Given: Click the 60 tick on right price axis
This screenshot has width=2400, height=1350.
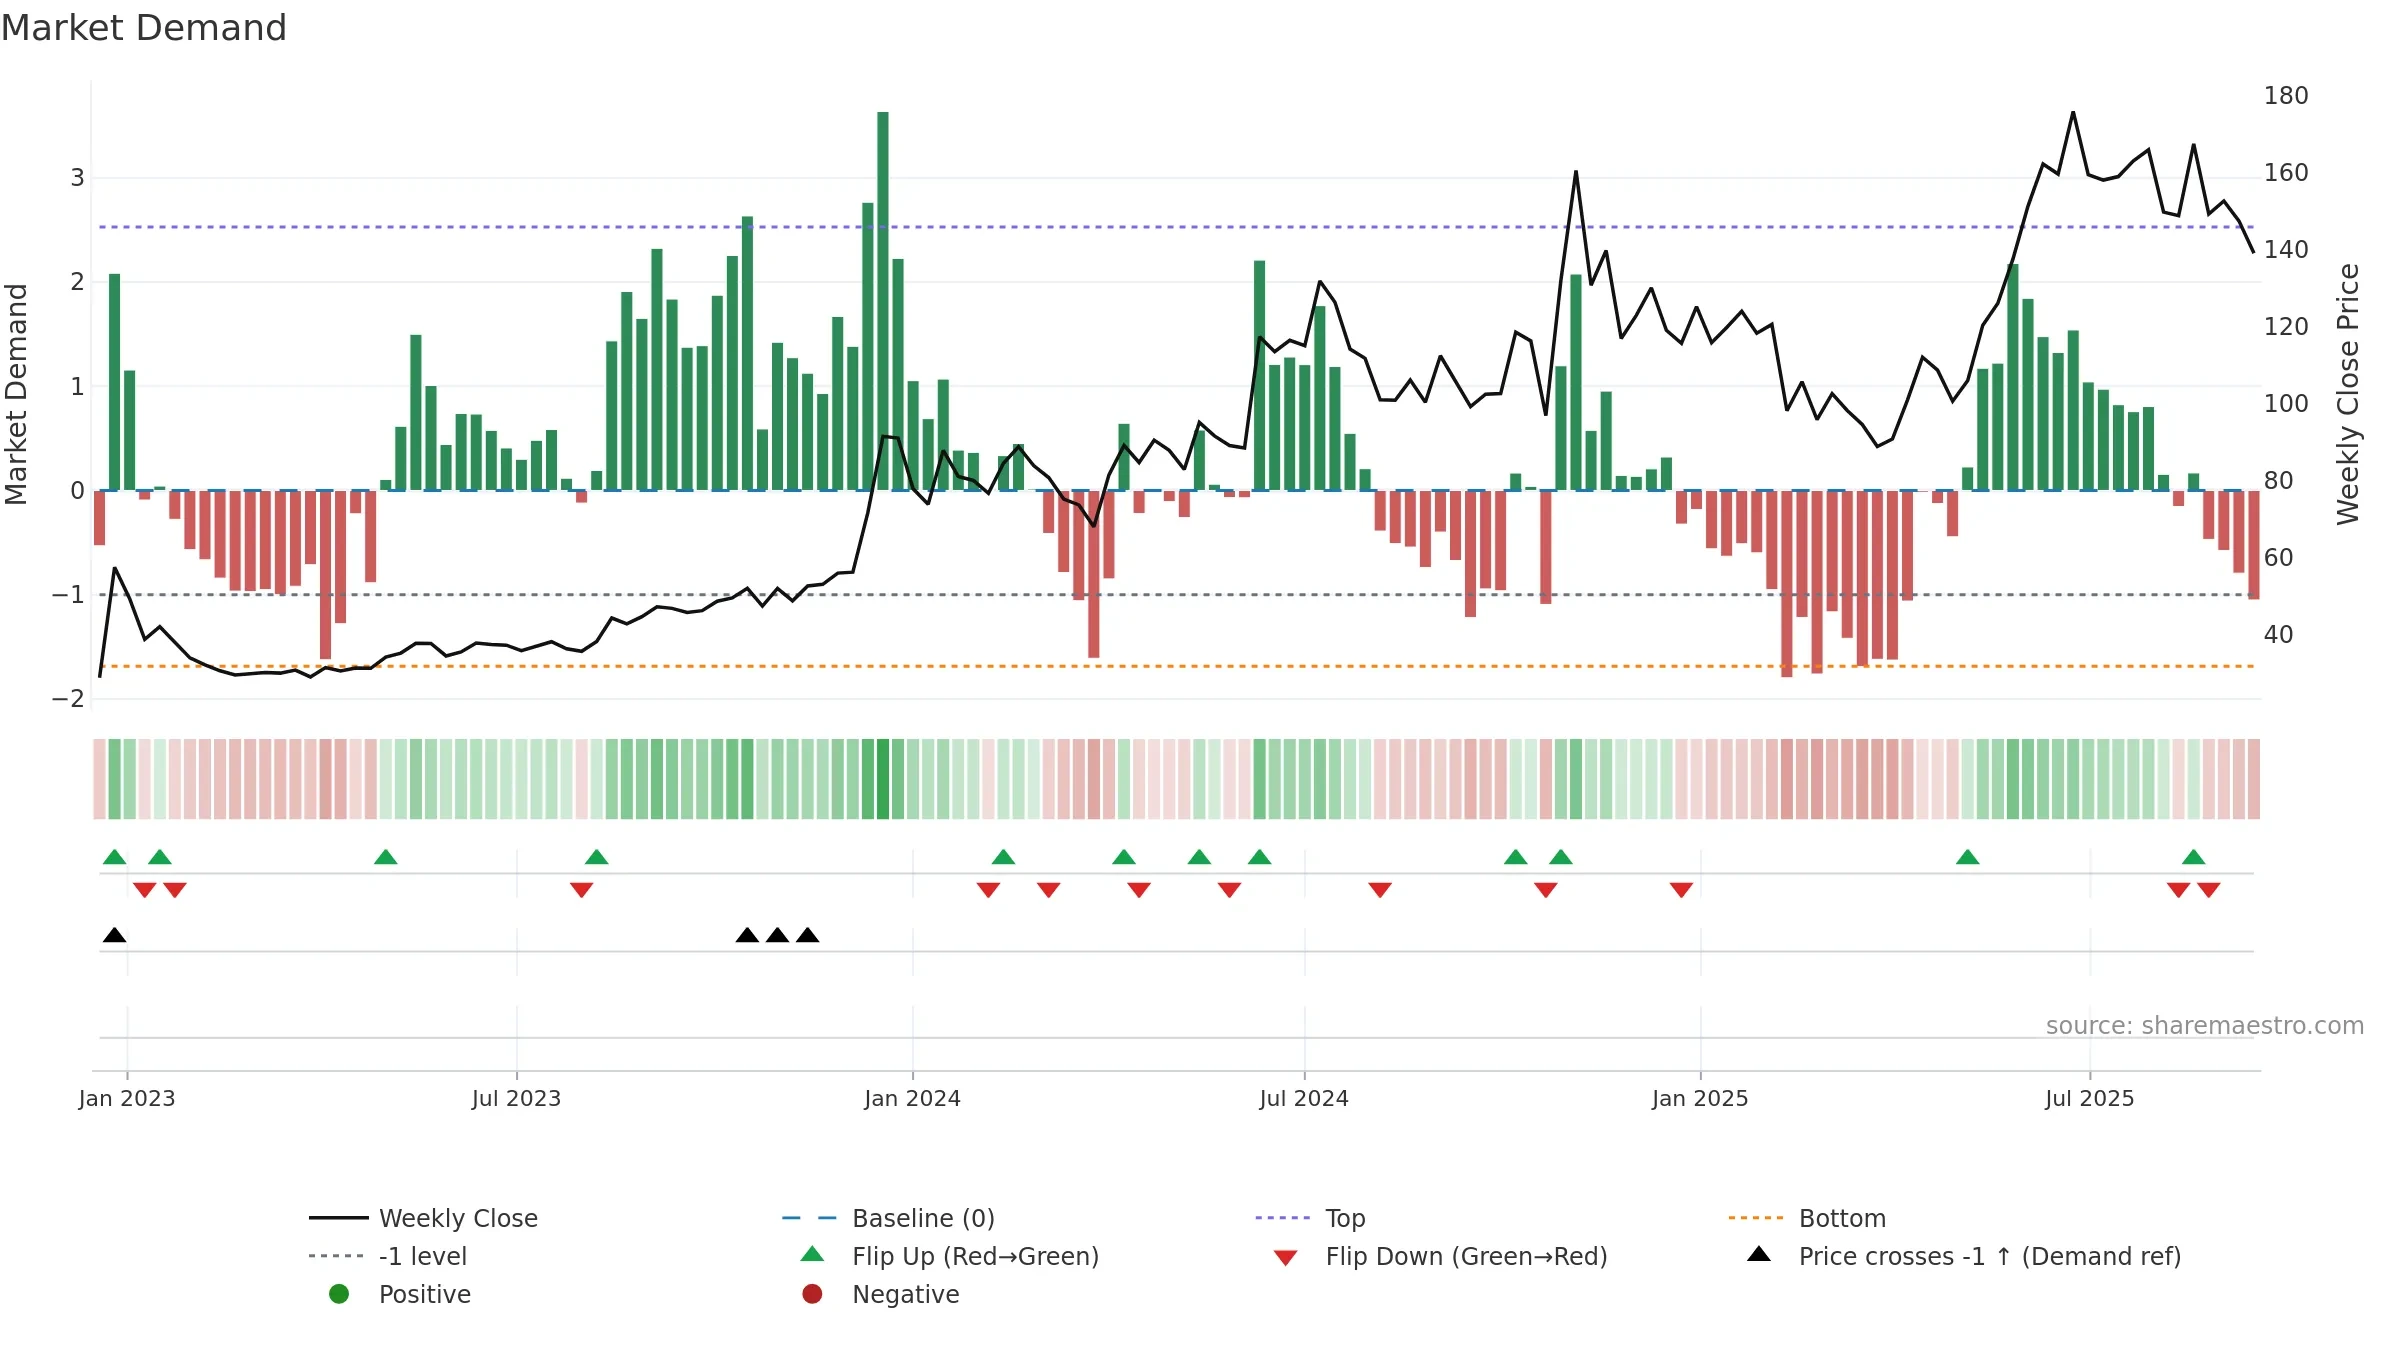Looking at the screenshot, I should point(2279,558).
